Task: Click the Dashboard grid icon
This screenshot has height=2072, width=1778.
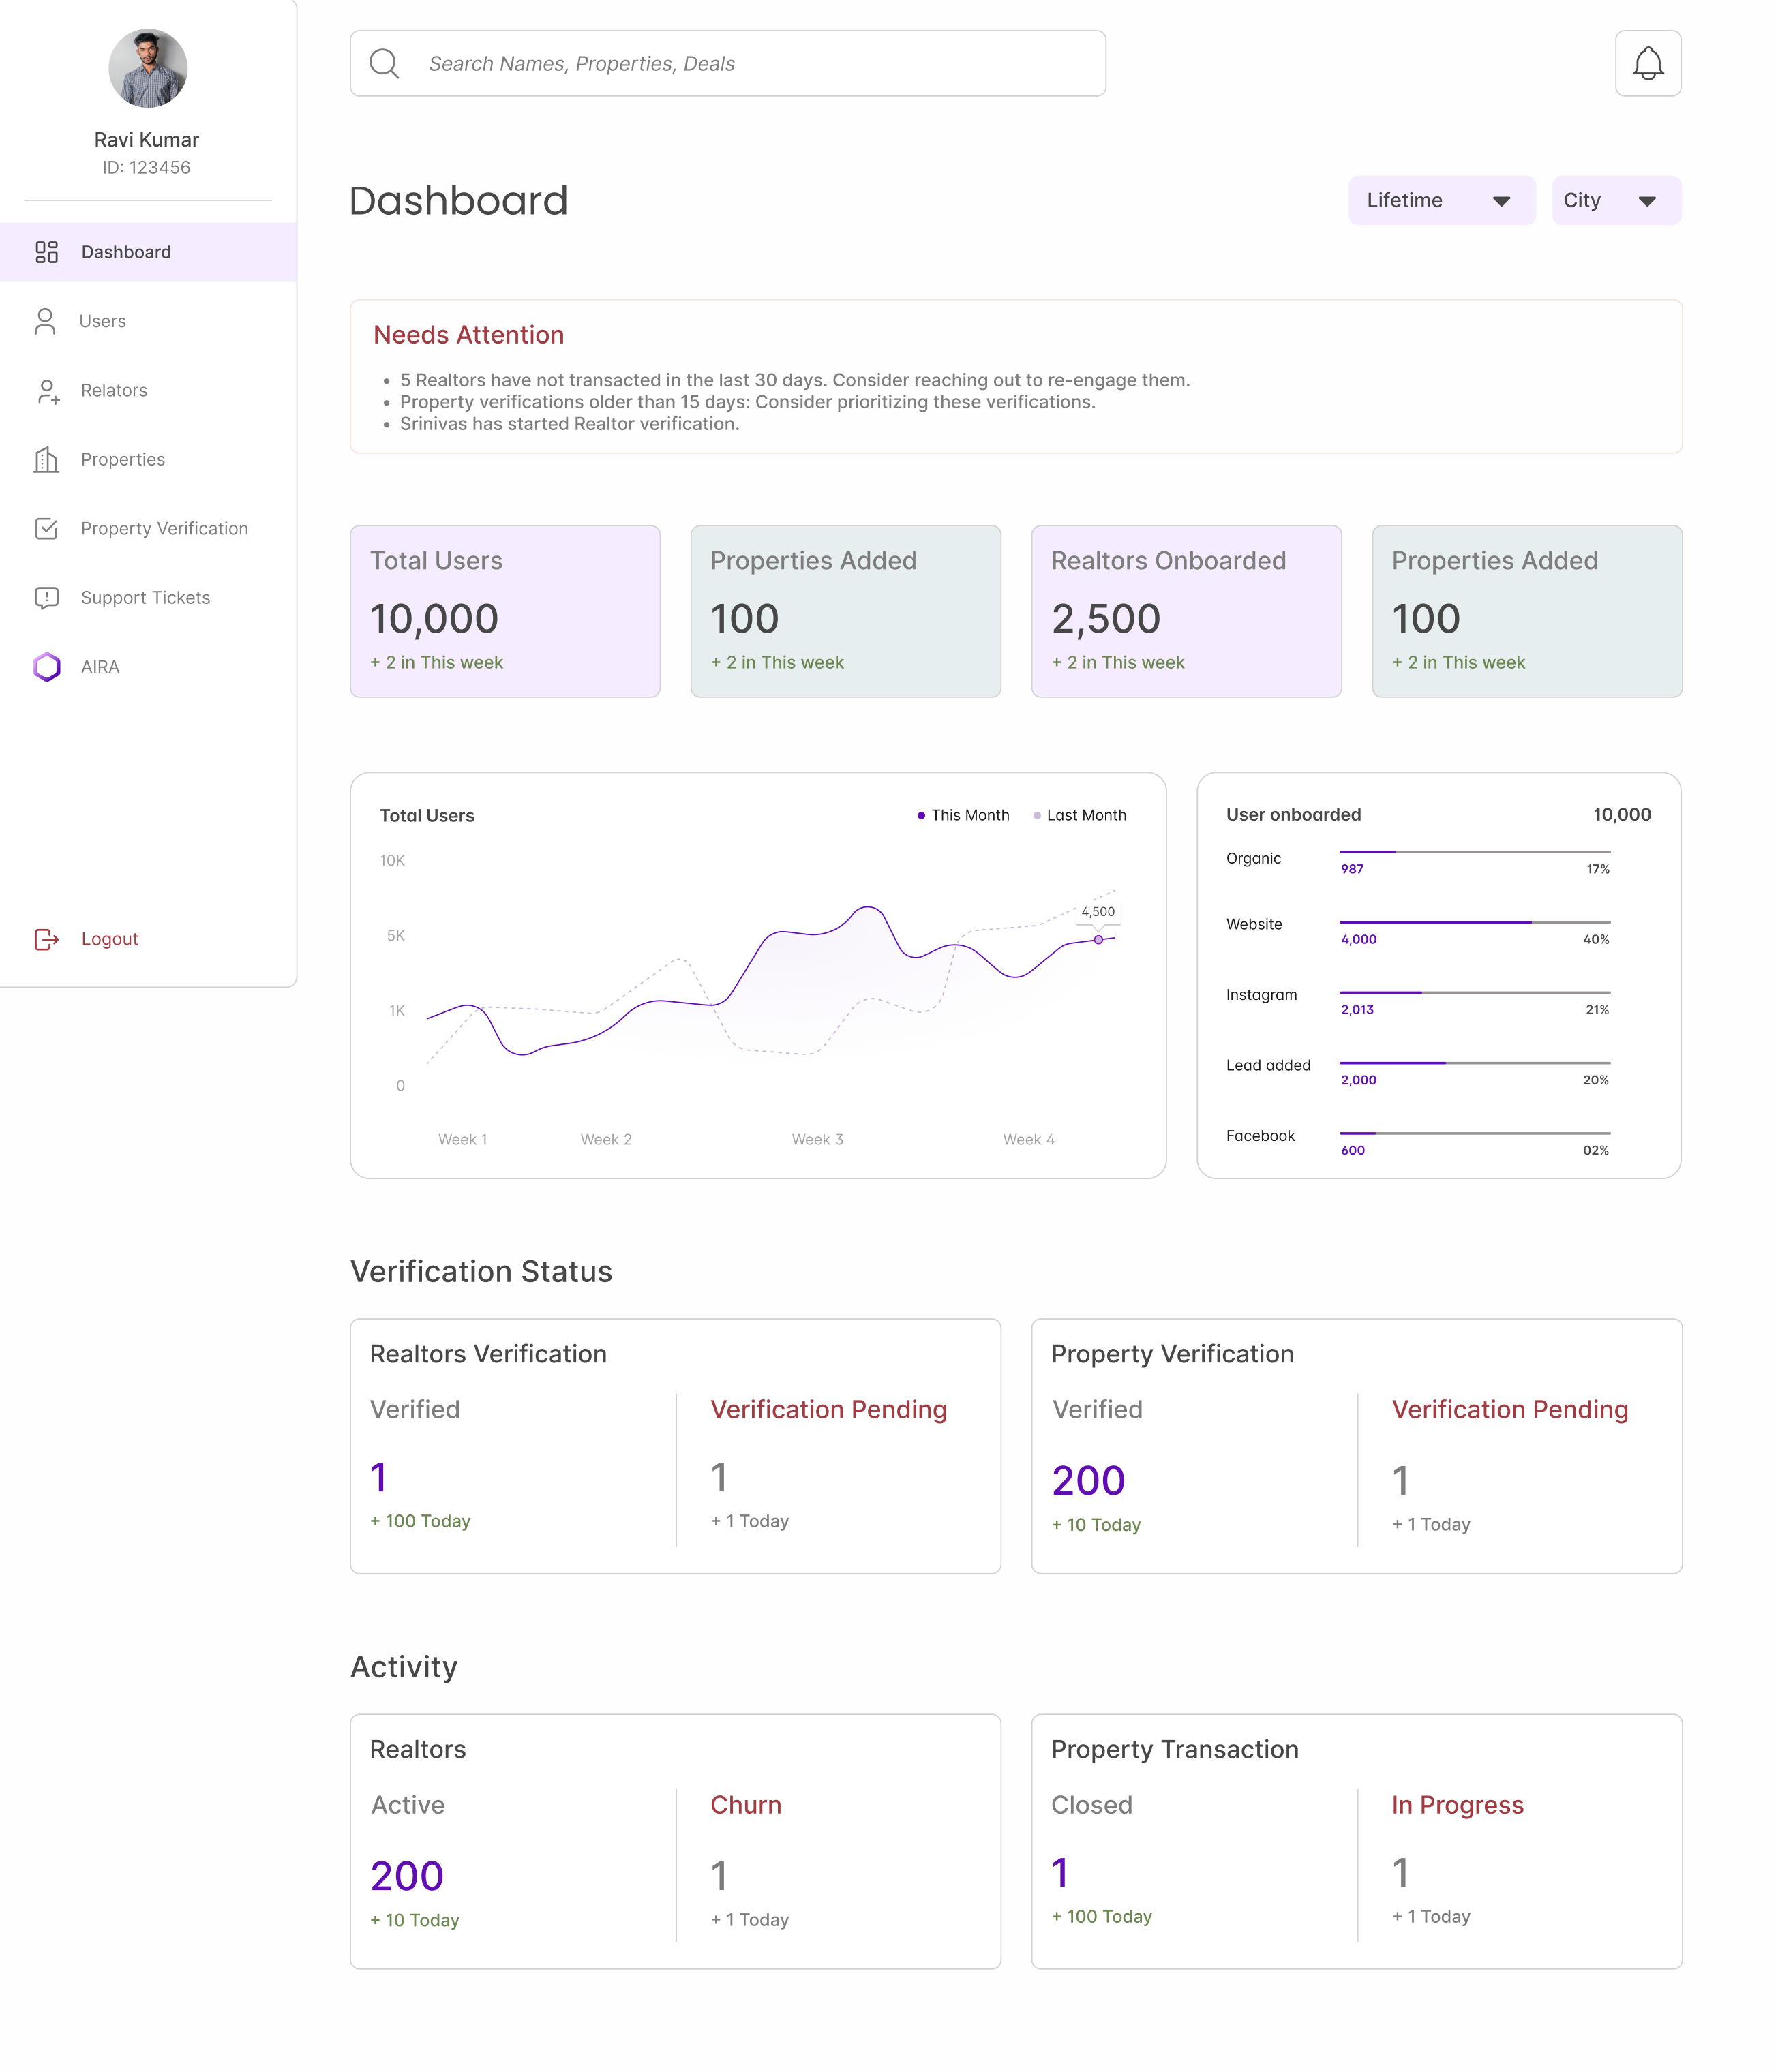Action: point(46,252)
